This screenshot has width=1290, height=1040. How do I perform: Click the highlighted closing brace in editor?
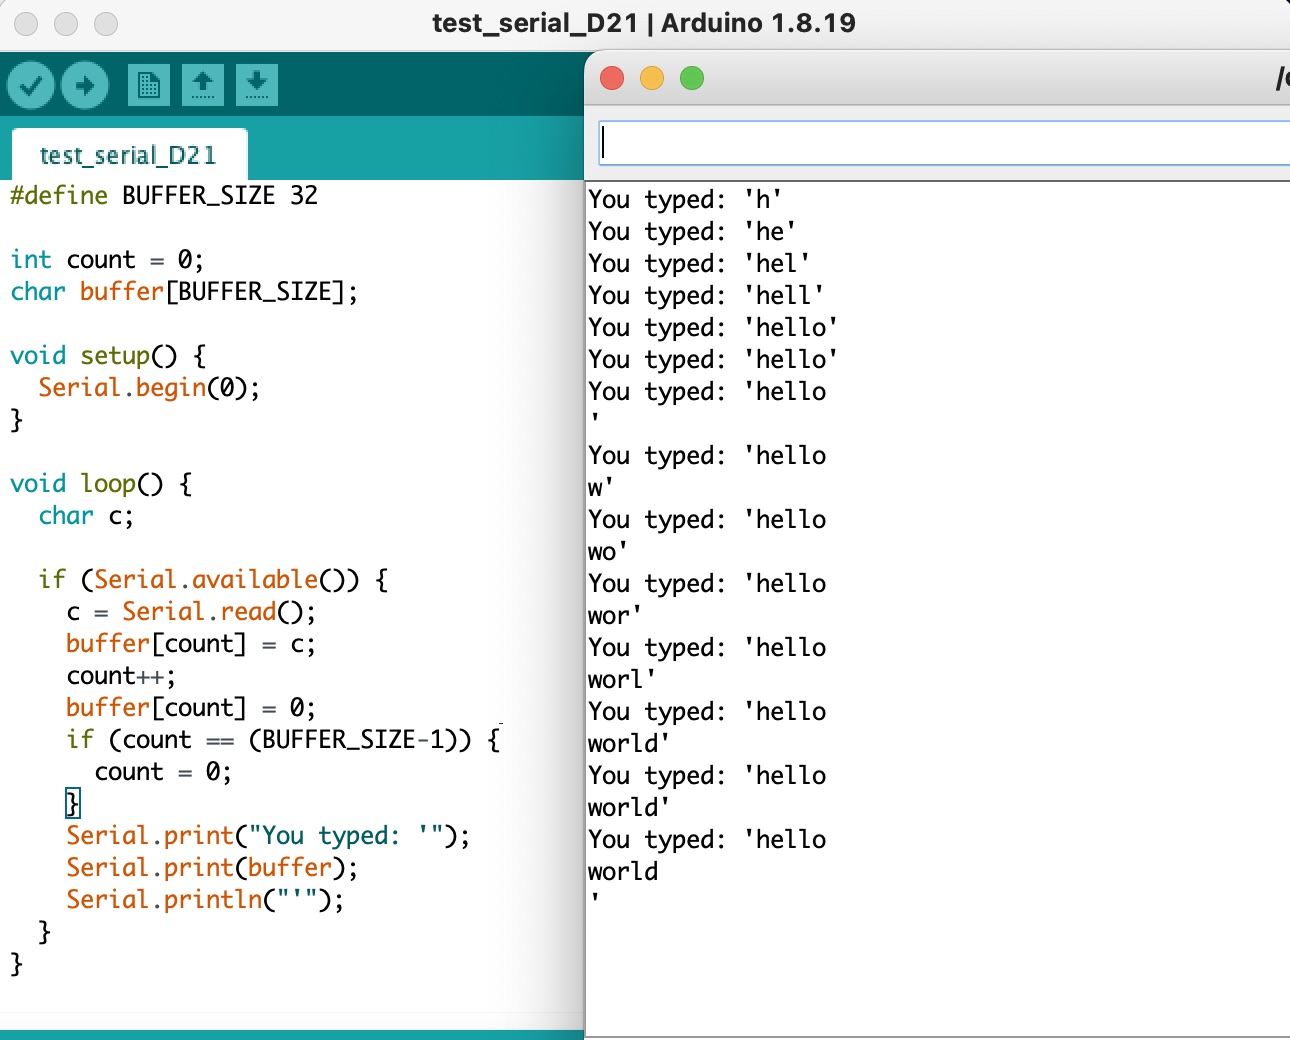(x=72, y=803)
